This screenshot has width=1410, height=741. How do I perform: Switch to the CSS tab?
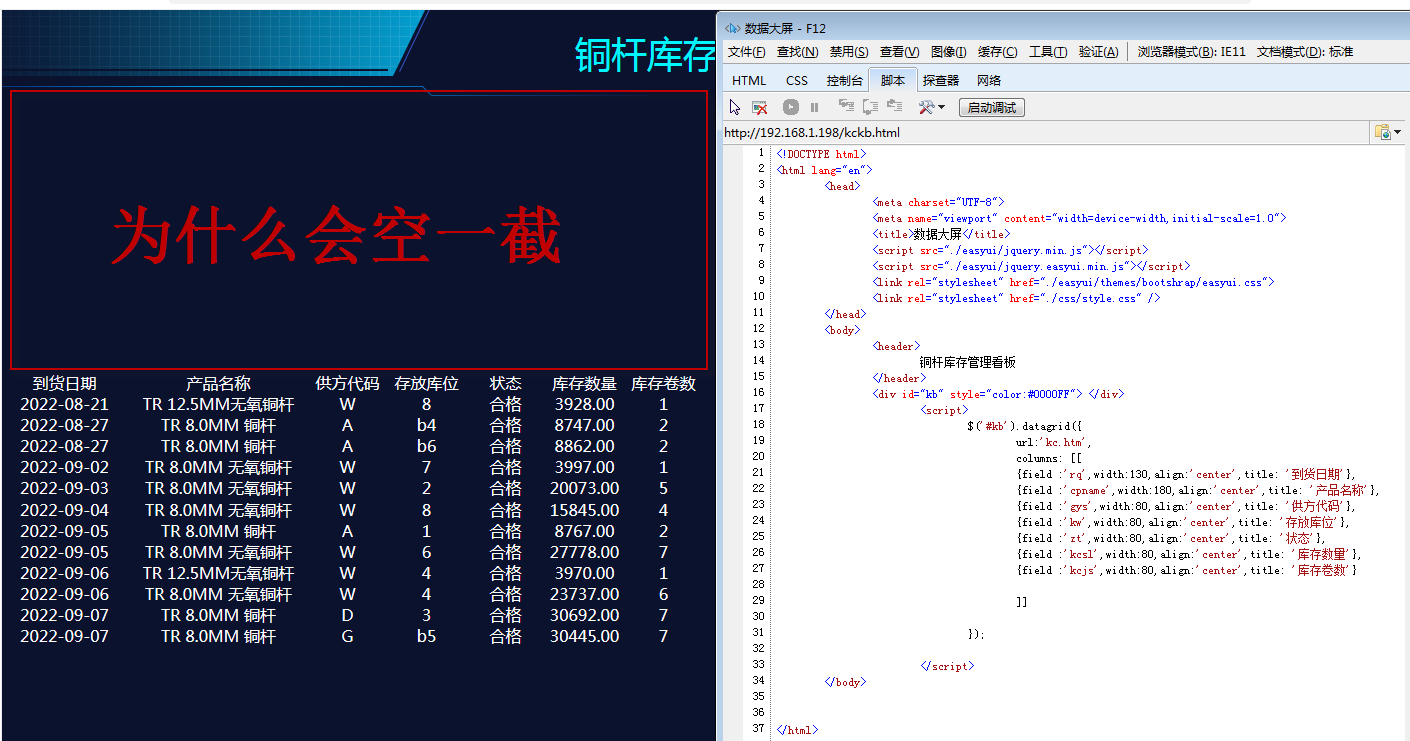[797, 80]
